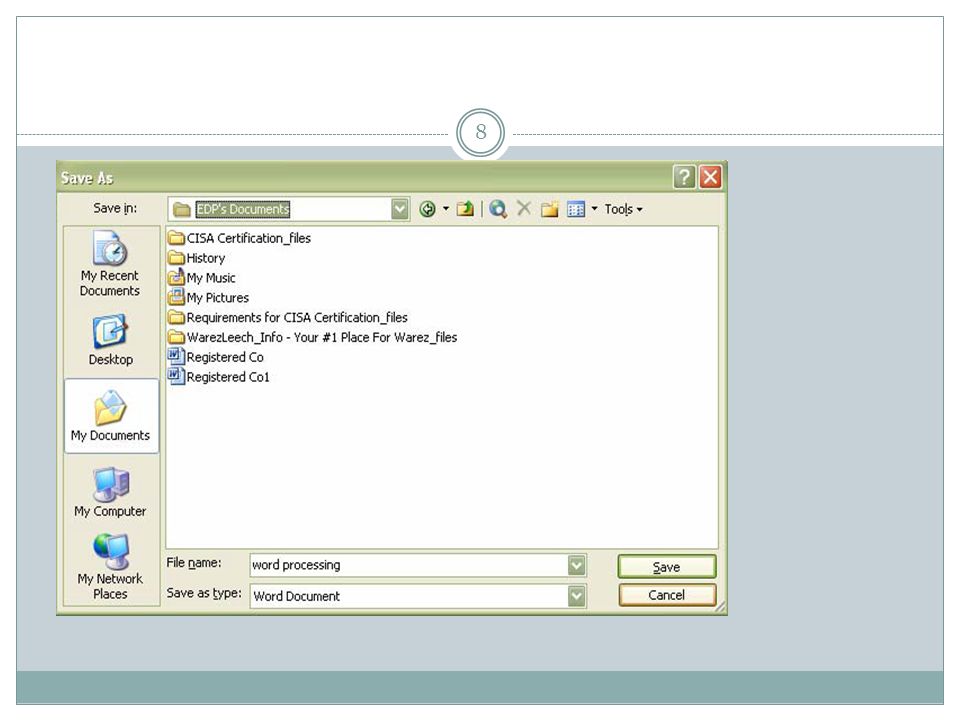Select Requirements for CISA Certification_files folder
The image size is (960, 720).
click(x=288, y=317)
